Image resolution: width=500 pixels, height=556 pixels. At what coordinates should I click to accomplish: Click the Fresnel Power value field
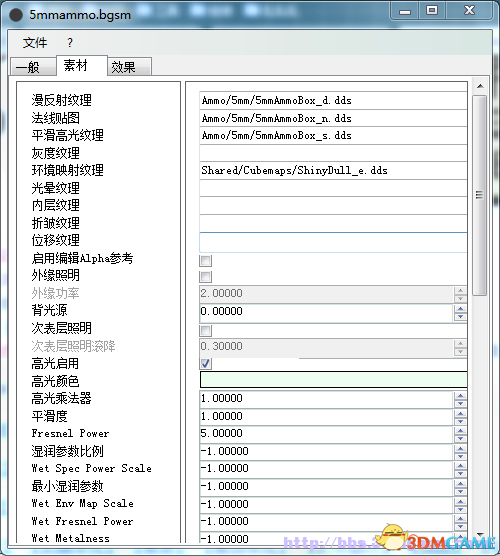click(326, 434)
